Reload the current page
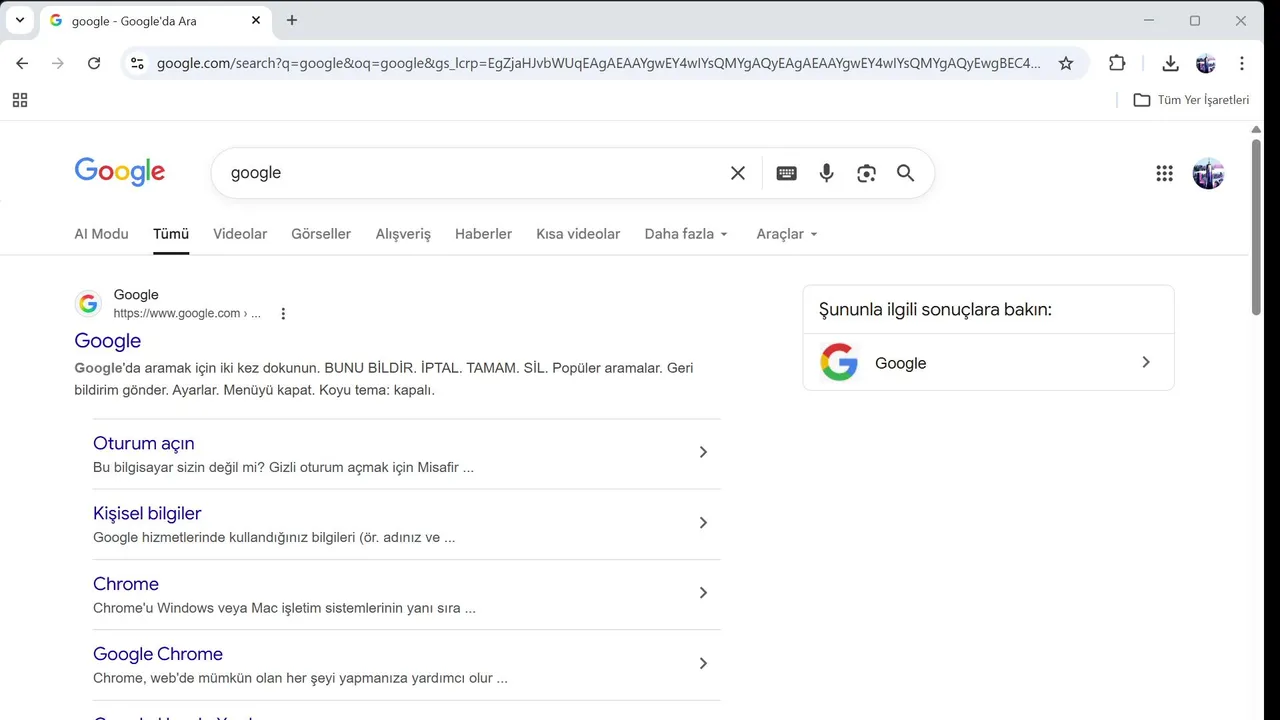The width and height of the screenshot is (1280, 720). click(x=94, y=63)
